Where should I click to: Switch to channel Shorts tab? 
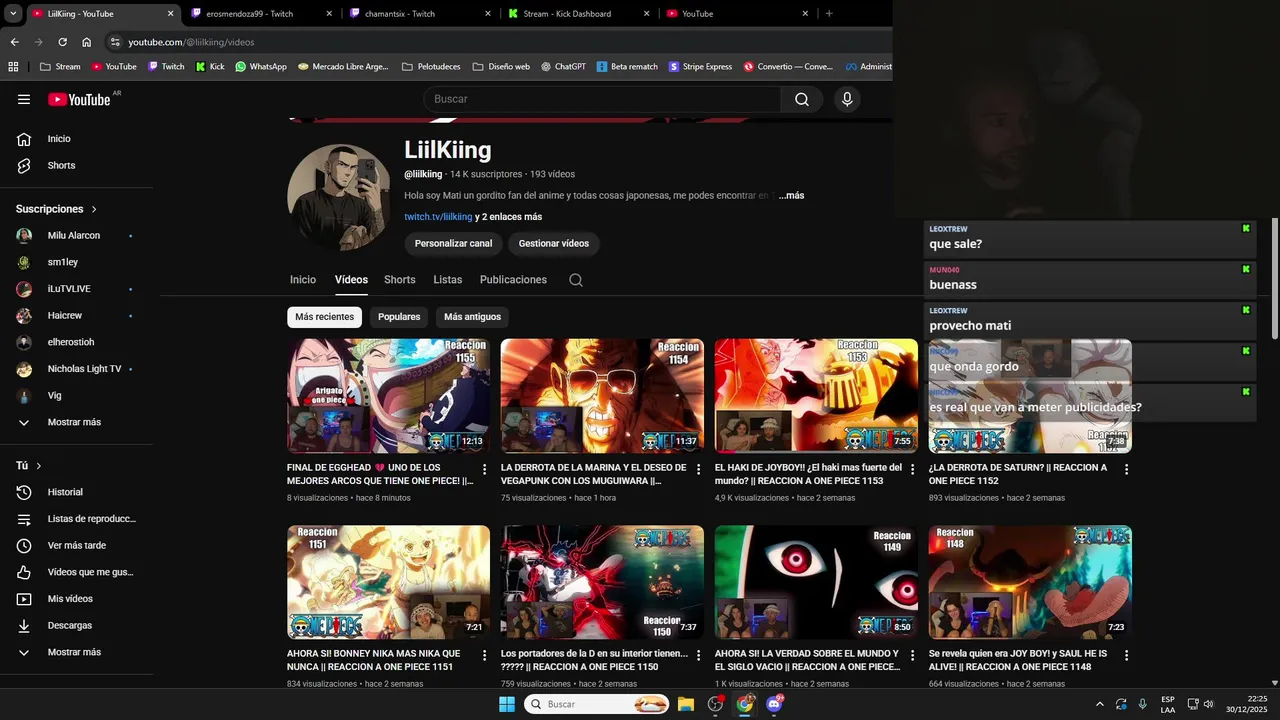tap(400, 280)
